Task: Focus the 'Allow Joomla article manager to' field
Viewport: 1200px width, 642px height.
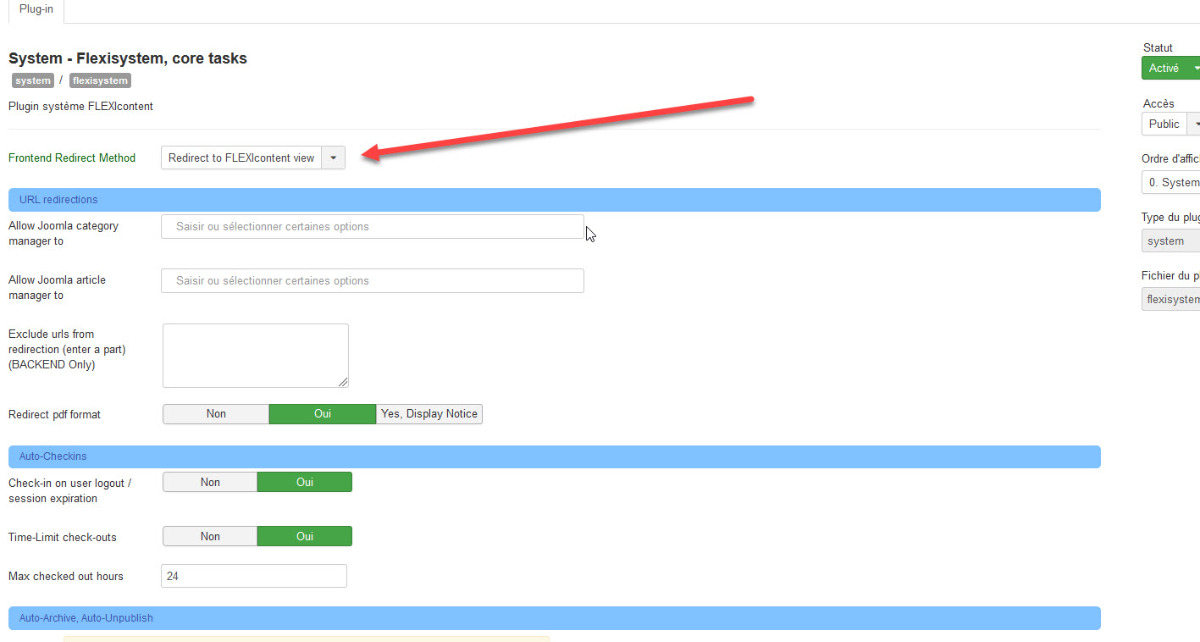Action: pos(372,281)
